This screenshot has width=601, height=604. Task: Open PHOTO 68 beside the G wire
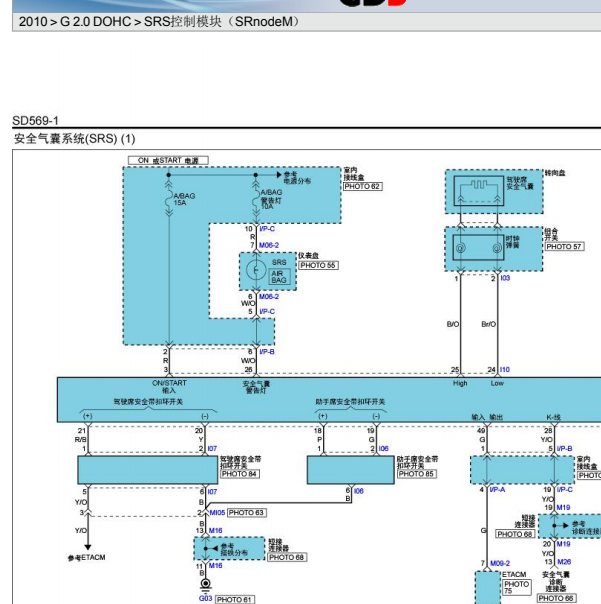(515, 534)
